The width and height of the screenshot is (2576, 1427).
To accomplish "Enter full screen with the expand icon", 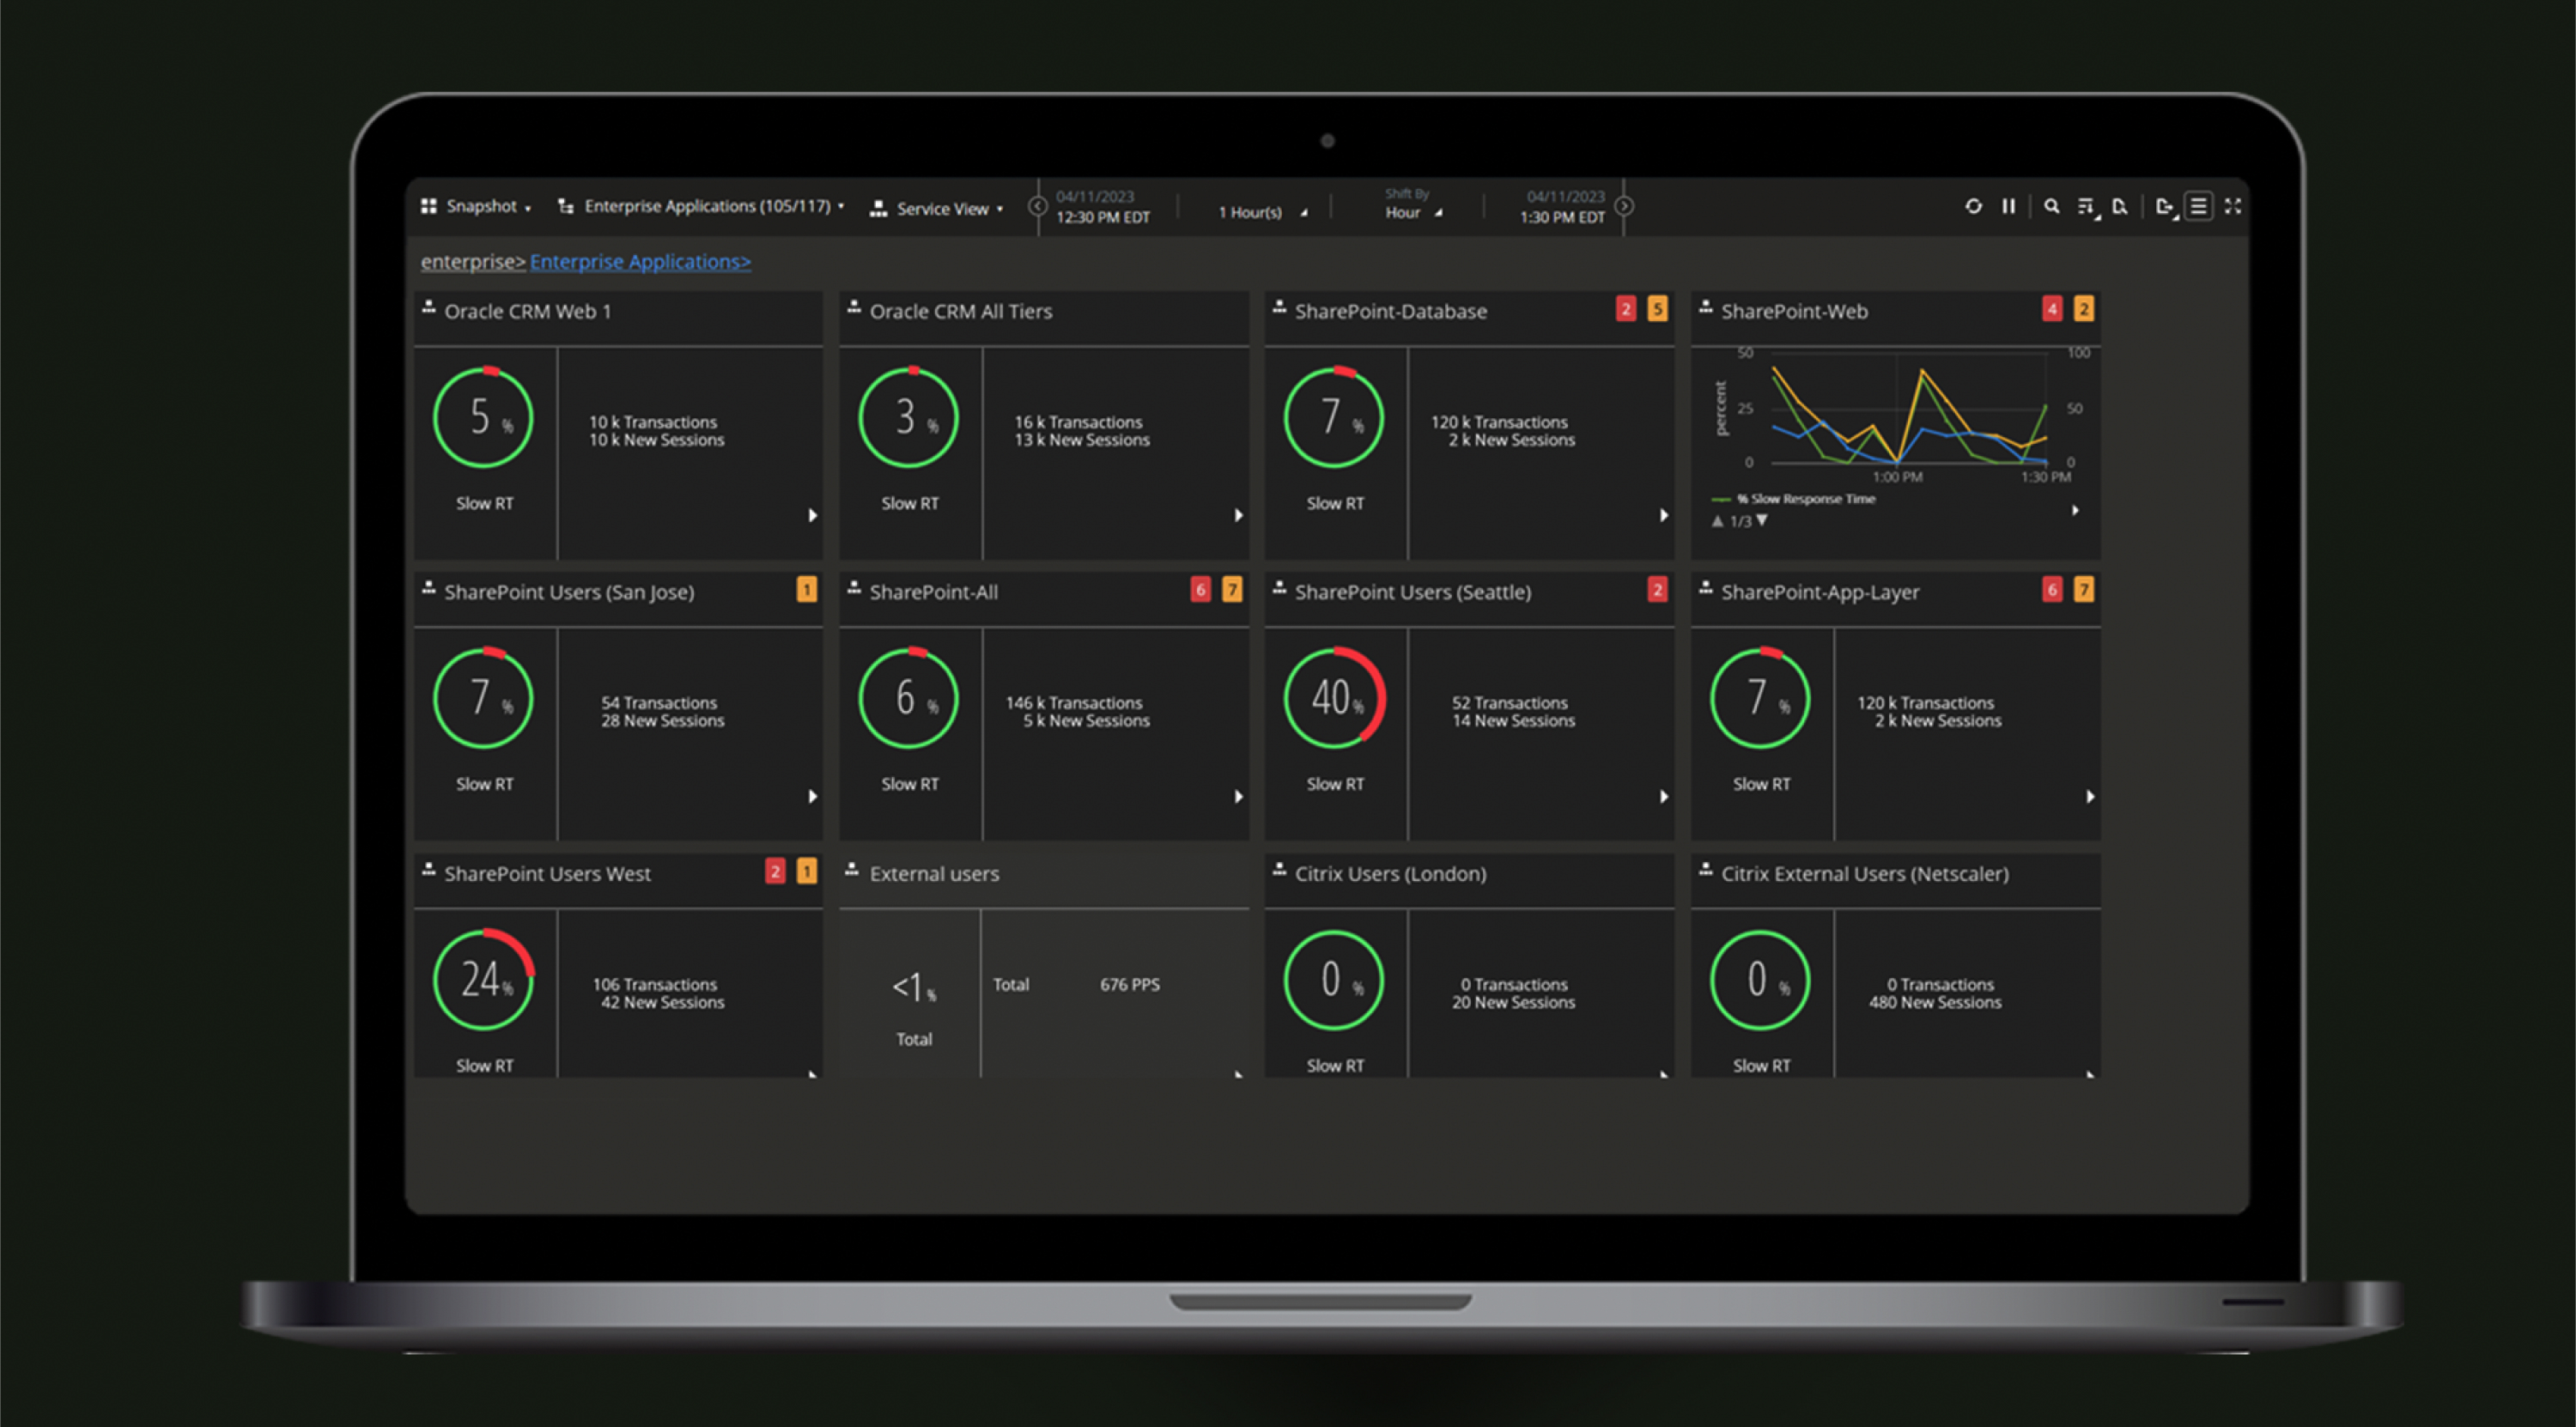I will (2232, 206).
